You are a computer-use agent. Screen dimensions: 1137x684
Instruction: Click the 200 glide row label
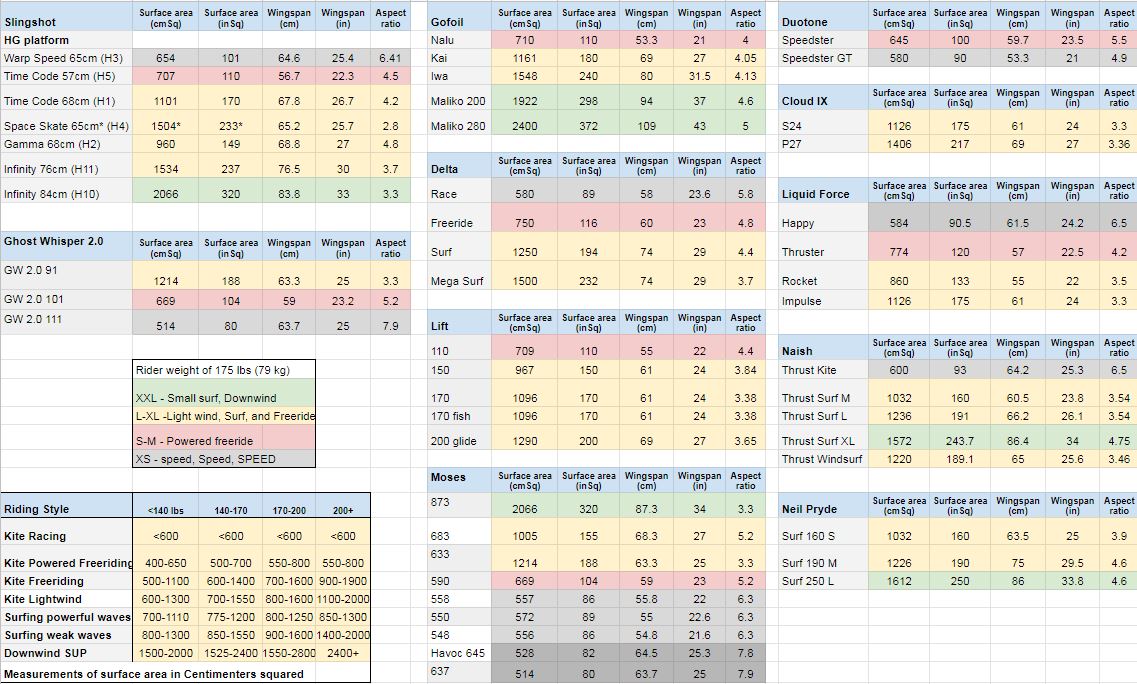point(459,438)
